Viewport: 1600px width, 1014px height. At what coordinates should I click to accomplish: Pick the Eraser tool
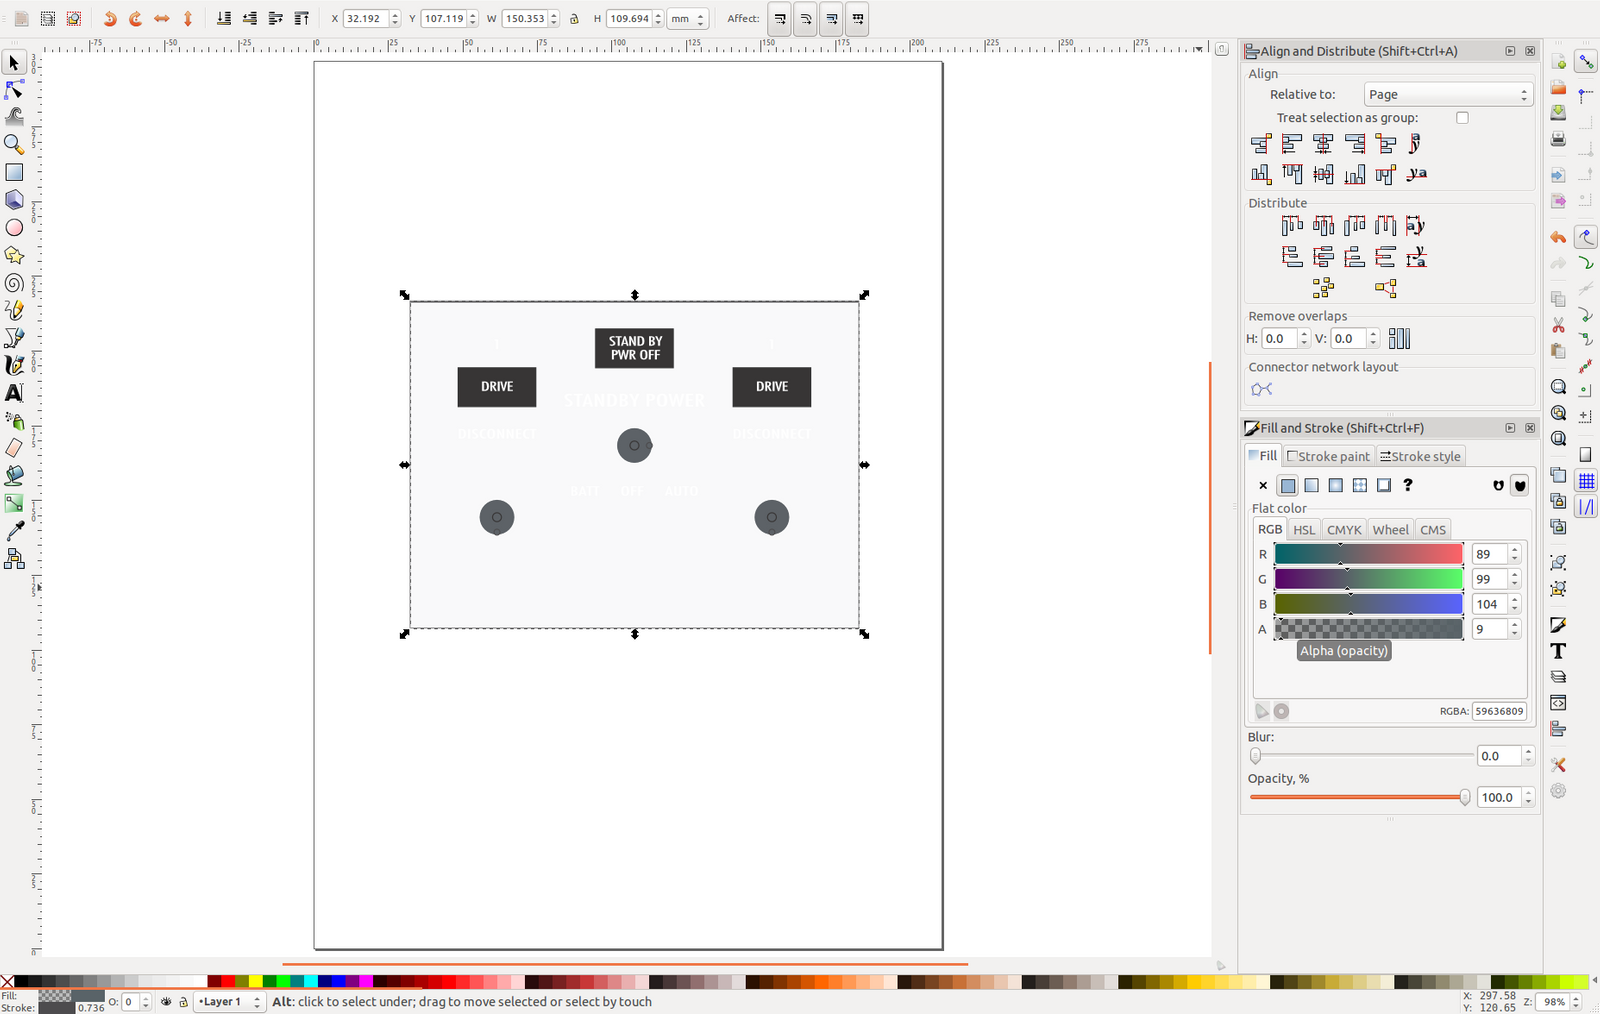point(14,448)
